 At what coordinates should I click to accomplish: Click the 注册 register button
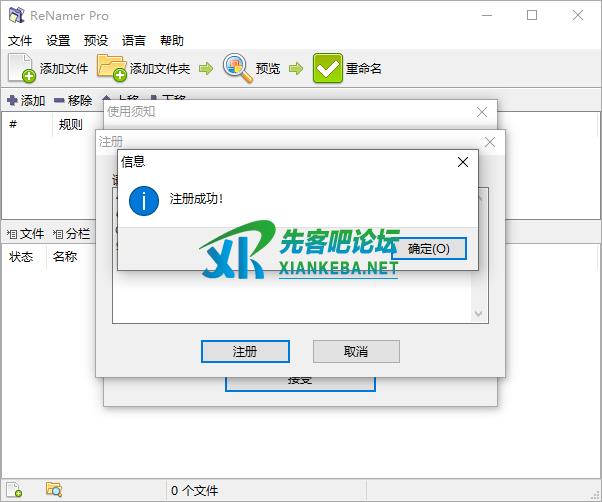pyautogui.click(x=245, y=351)
